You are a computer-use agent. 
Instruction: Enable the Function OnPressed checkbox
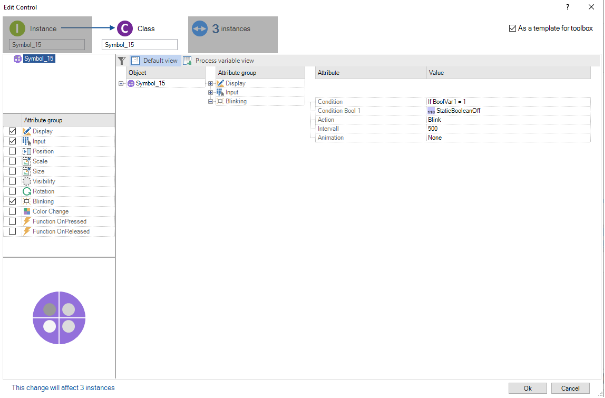click(13, 221)
